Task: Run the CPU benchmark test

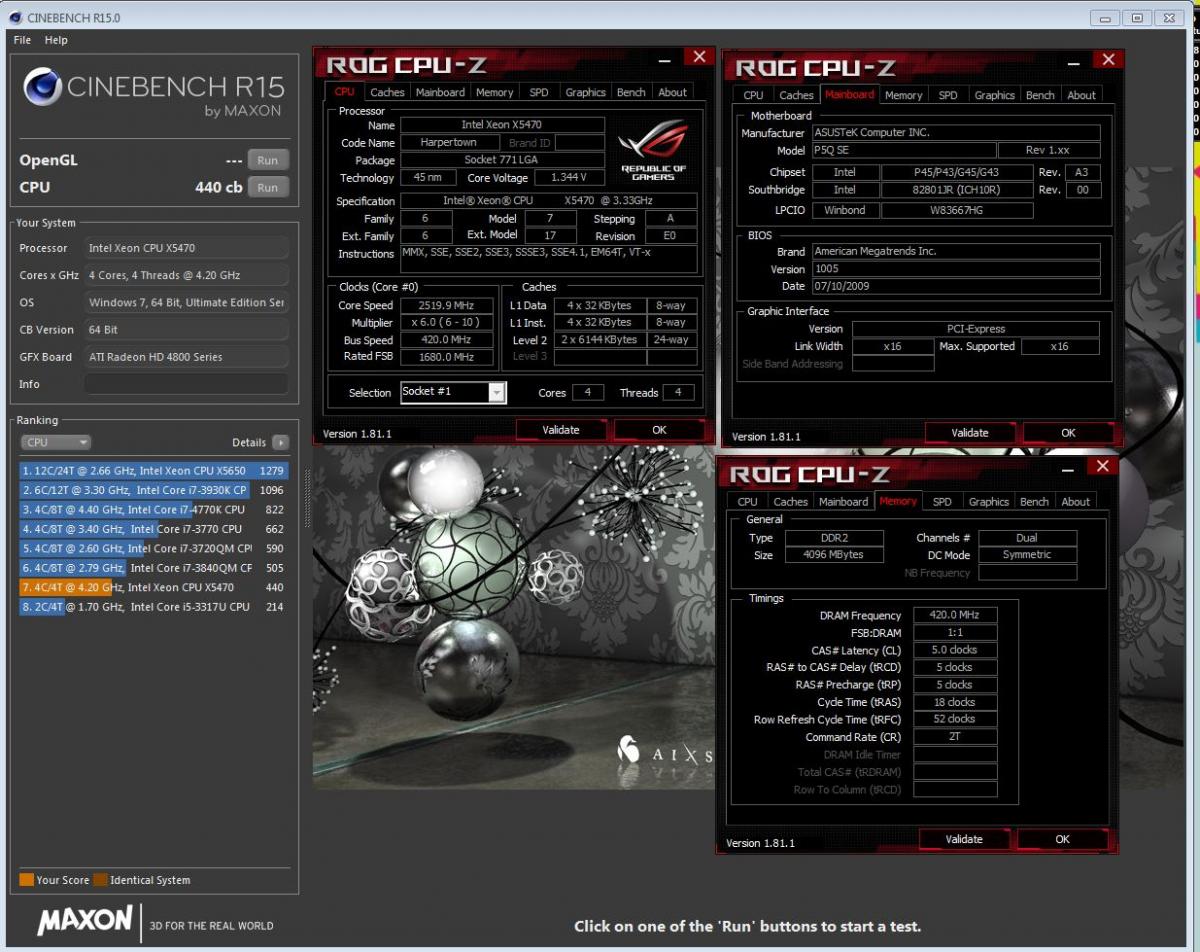Action: coord(267,187)
